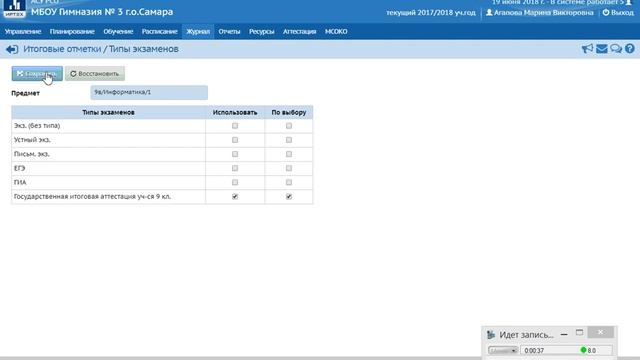Open the Управление menu
This screenshot has height=360, width=640.
click(x=23, y=31)
